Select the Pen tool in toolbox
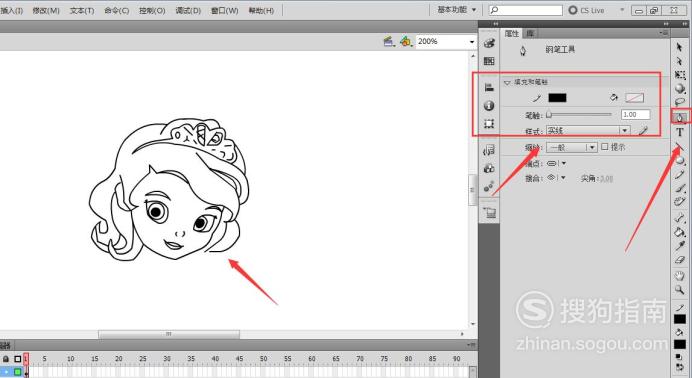The image size is (692, 378). tap(680, 117)
